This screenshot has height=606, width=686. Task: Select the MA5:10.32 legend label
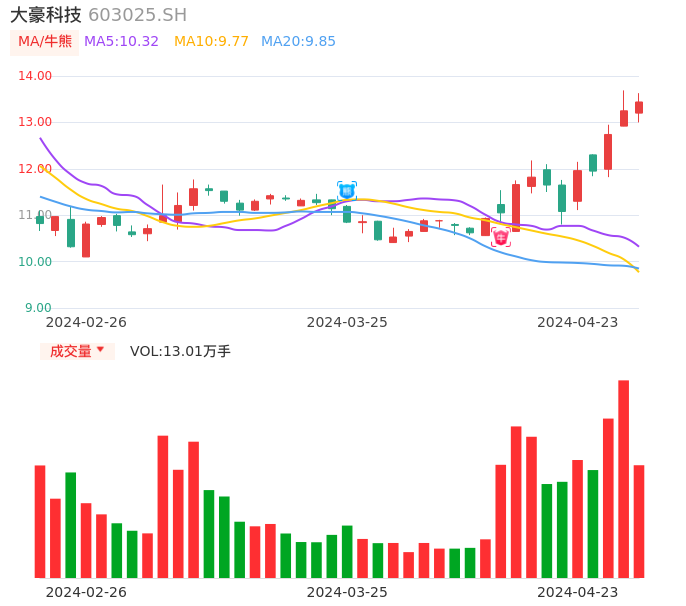(121, 42)
